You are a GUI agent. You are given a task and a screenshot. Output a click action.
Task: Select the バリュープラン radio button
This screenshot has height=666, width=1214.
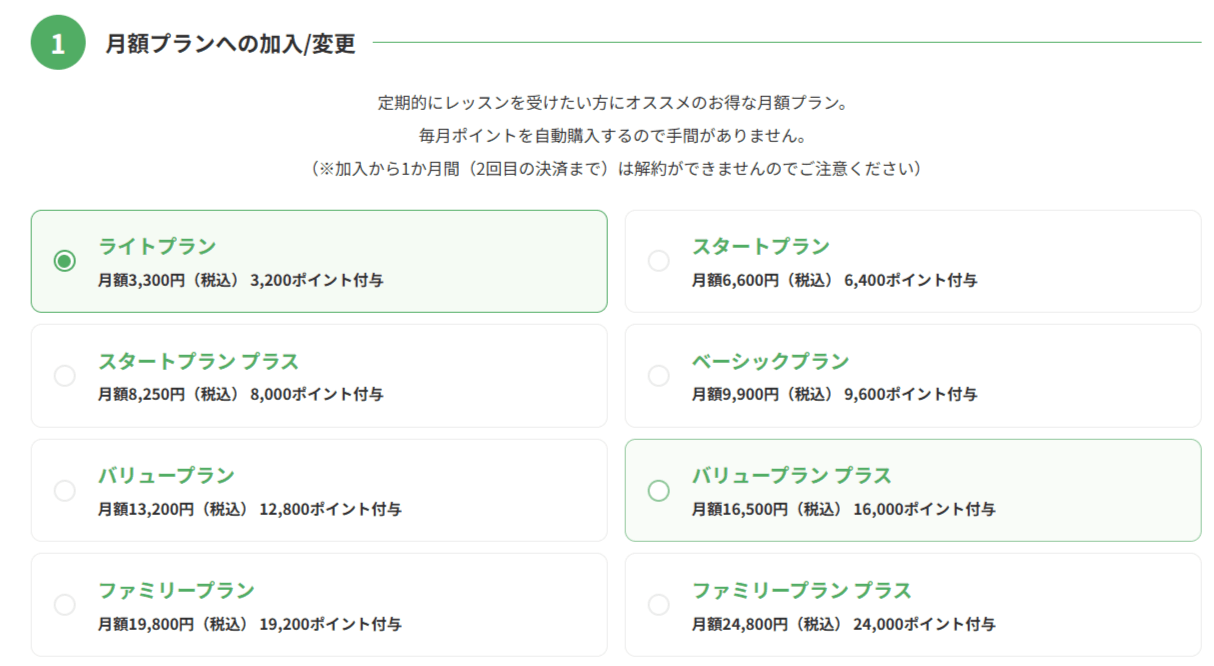(65, 491)
